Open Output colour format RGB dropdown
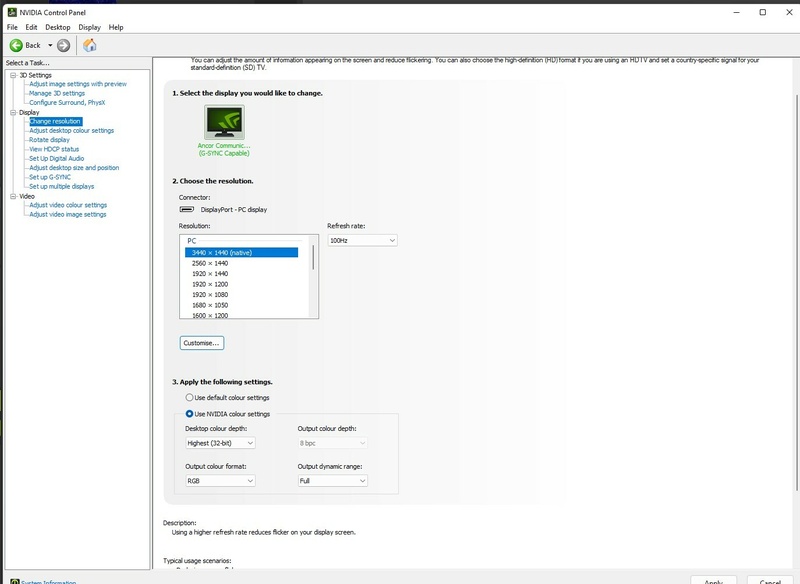The image size is (800, 584). [220, 480]
